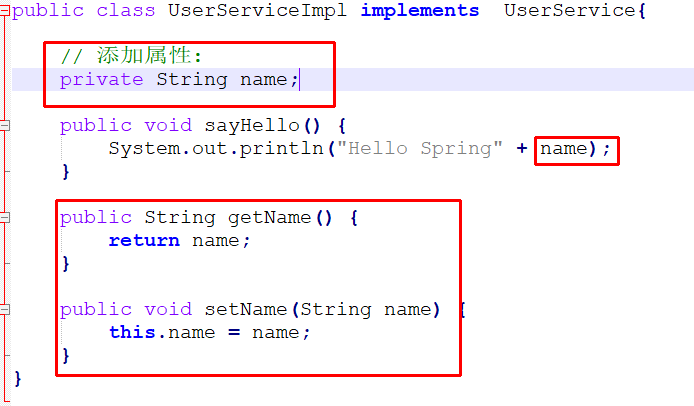Collapse the getName method fold marker
This screenshot has height=406, width=694.
pyautogui.click(x=4, y=217)
